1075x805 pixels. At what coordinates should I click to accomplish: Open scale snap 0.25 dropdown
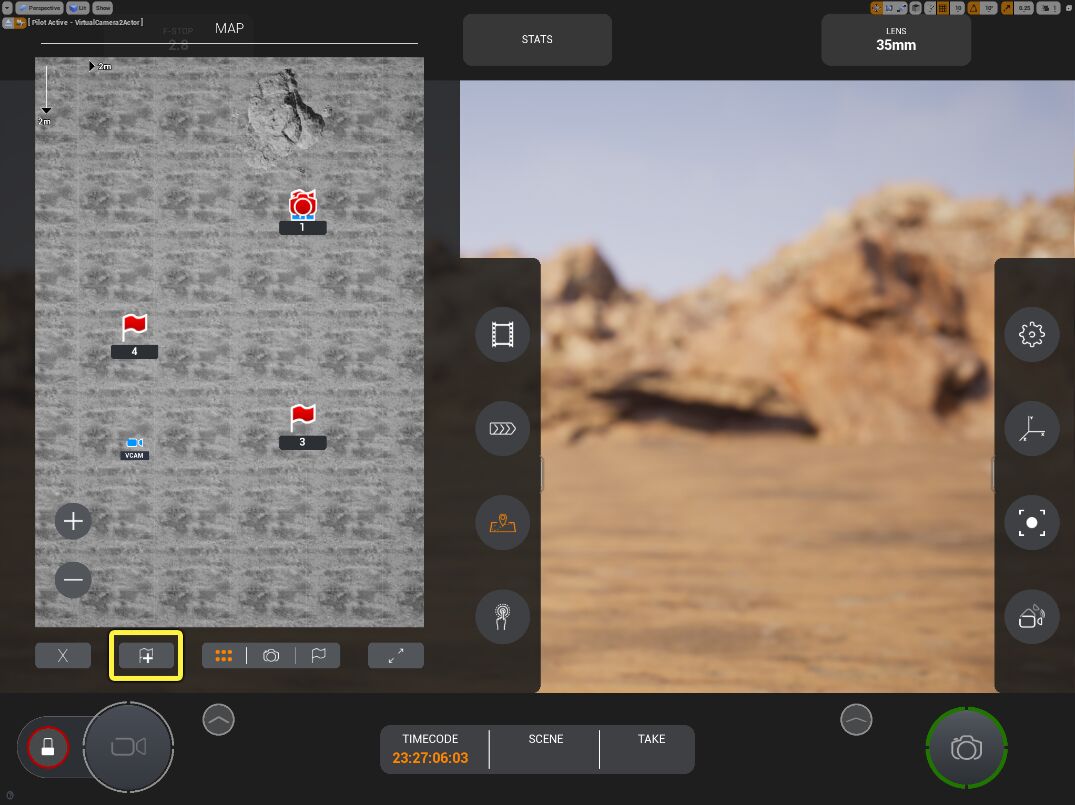tap(1024, 8)
